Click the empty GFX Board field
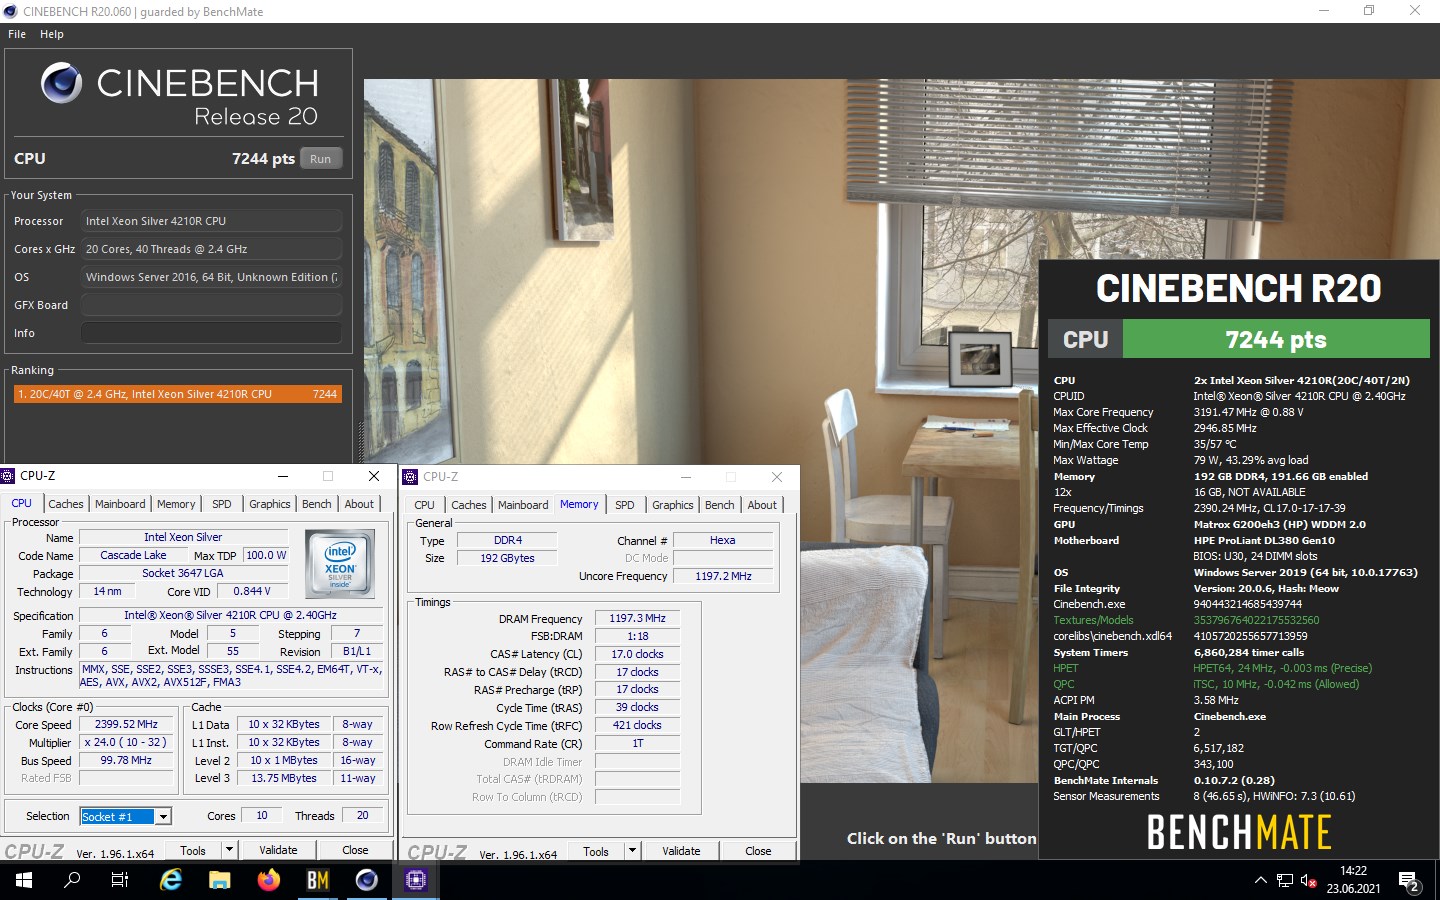 (211, 305)
